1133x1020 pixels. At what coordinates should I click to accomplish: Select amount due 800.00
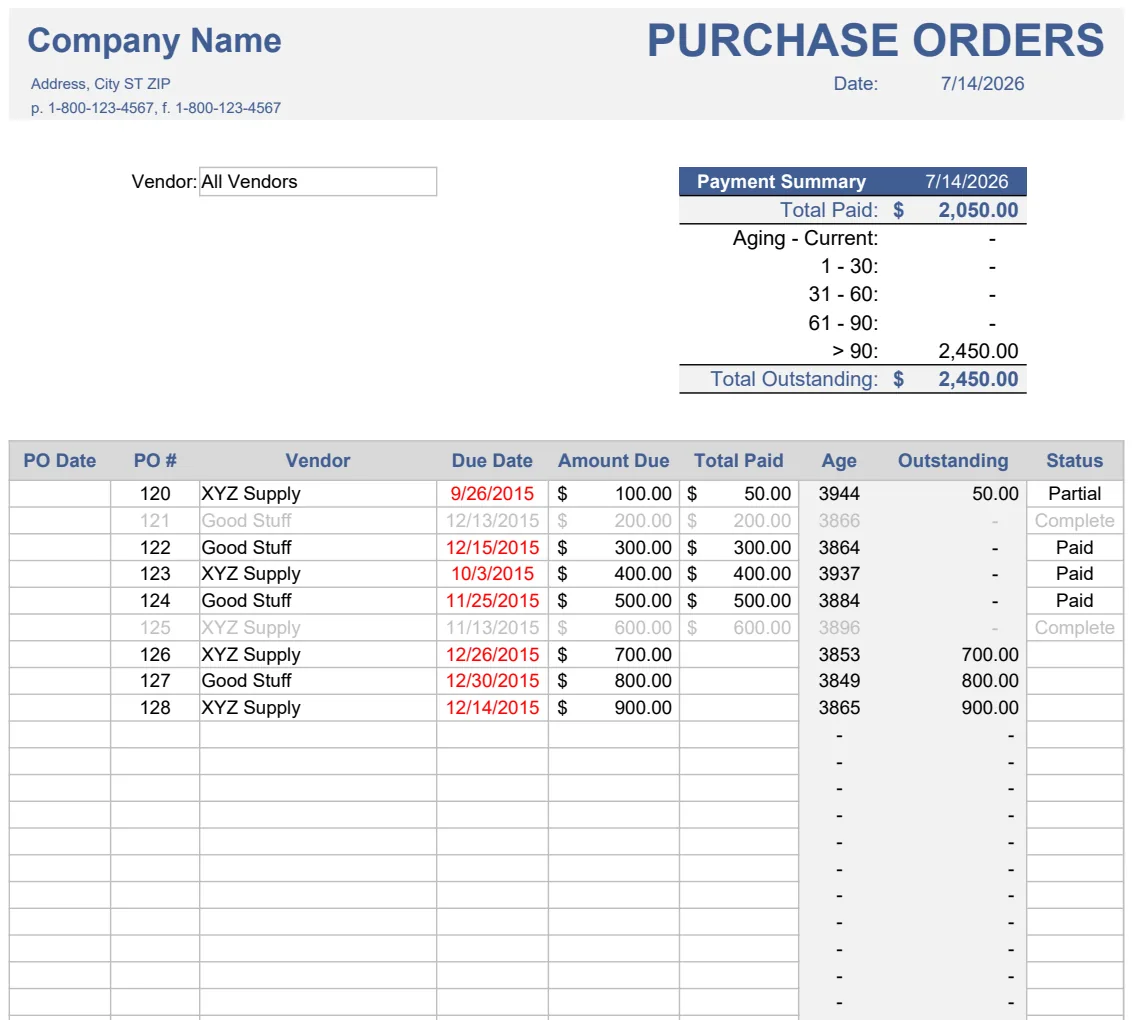click(x=613, y=681)
